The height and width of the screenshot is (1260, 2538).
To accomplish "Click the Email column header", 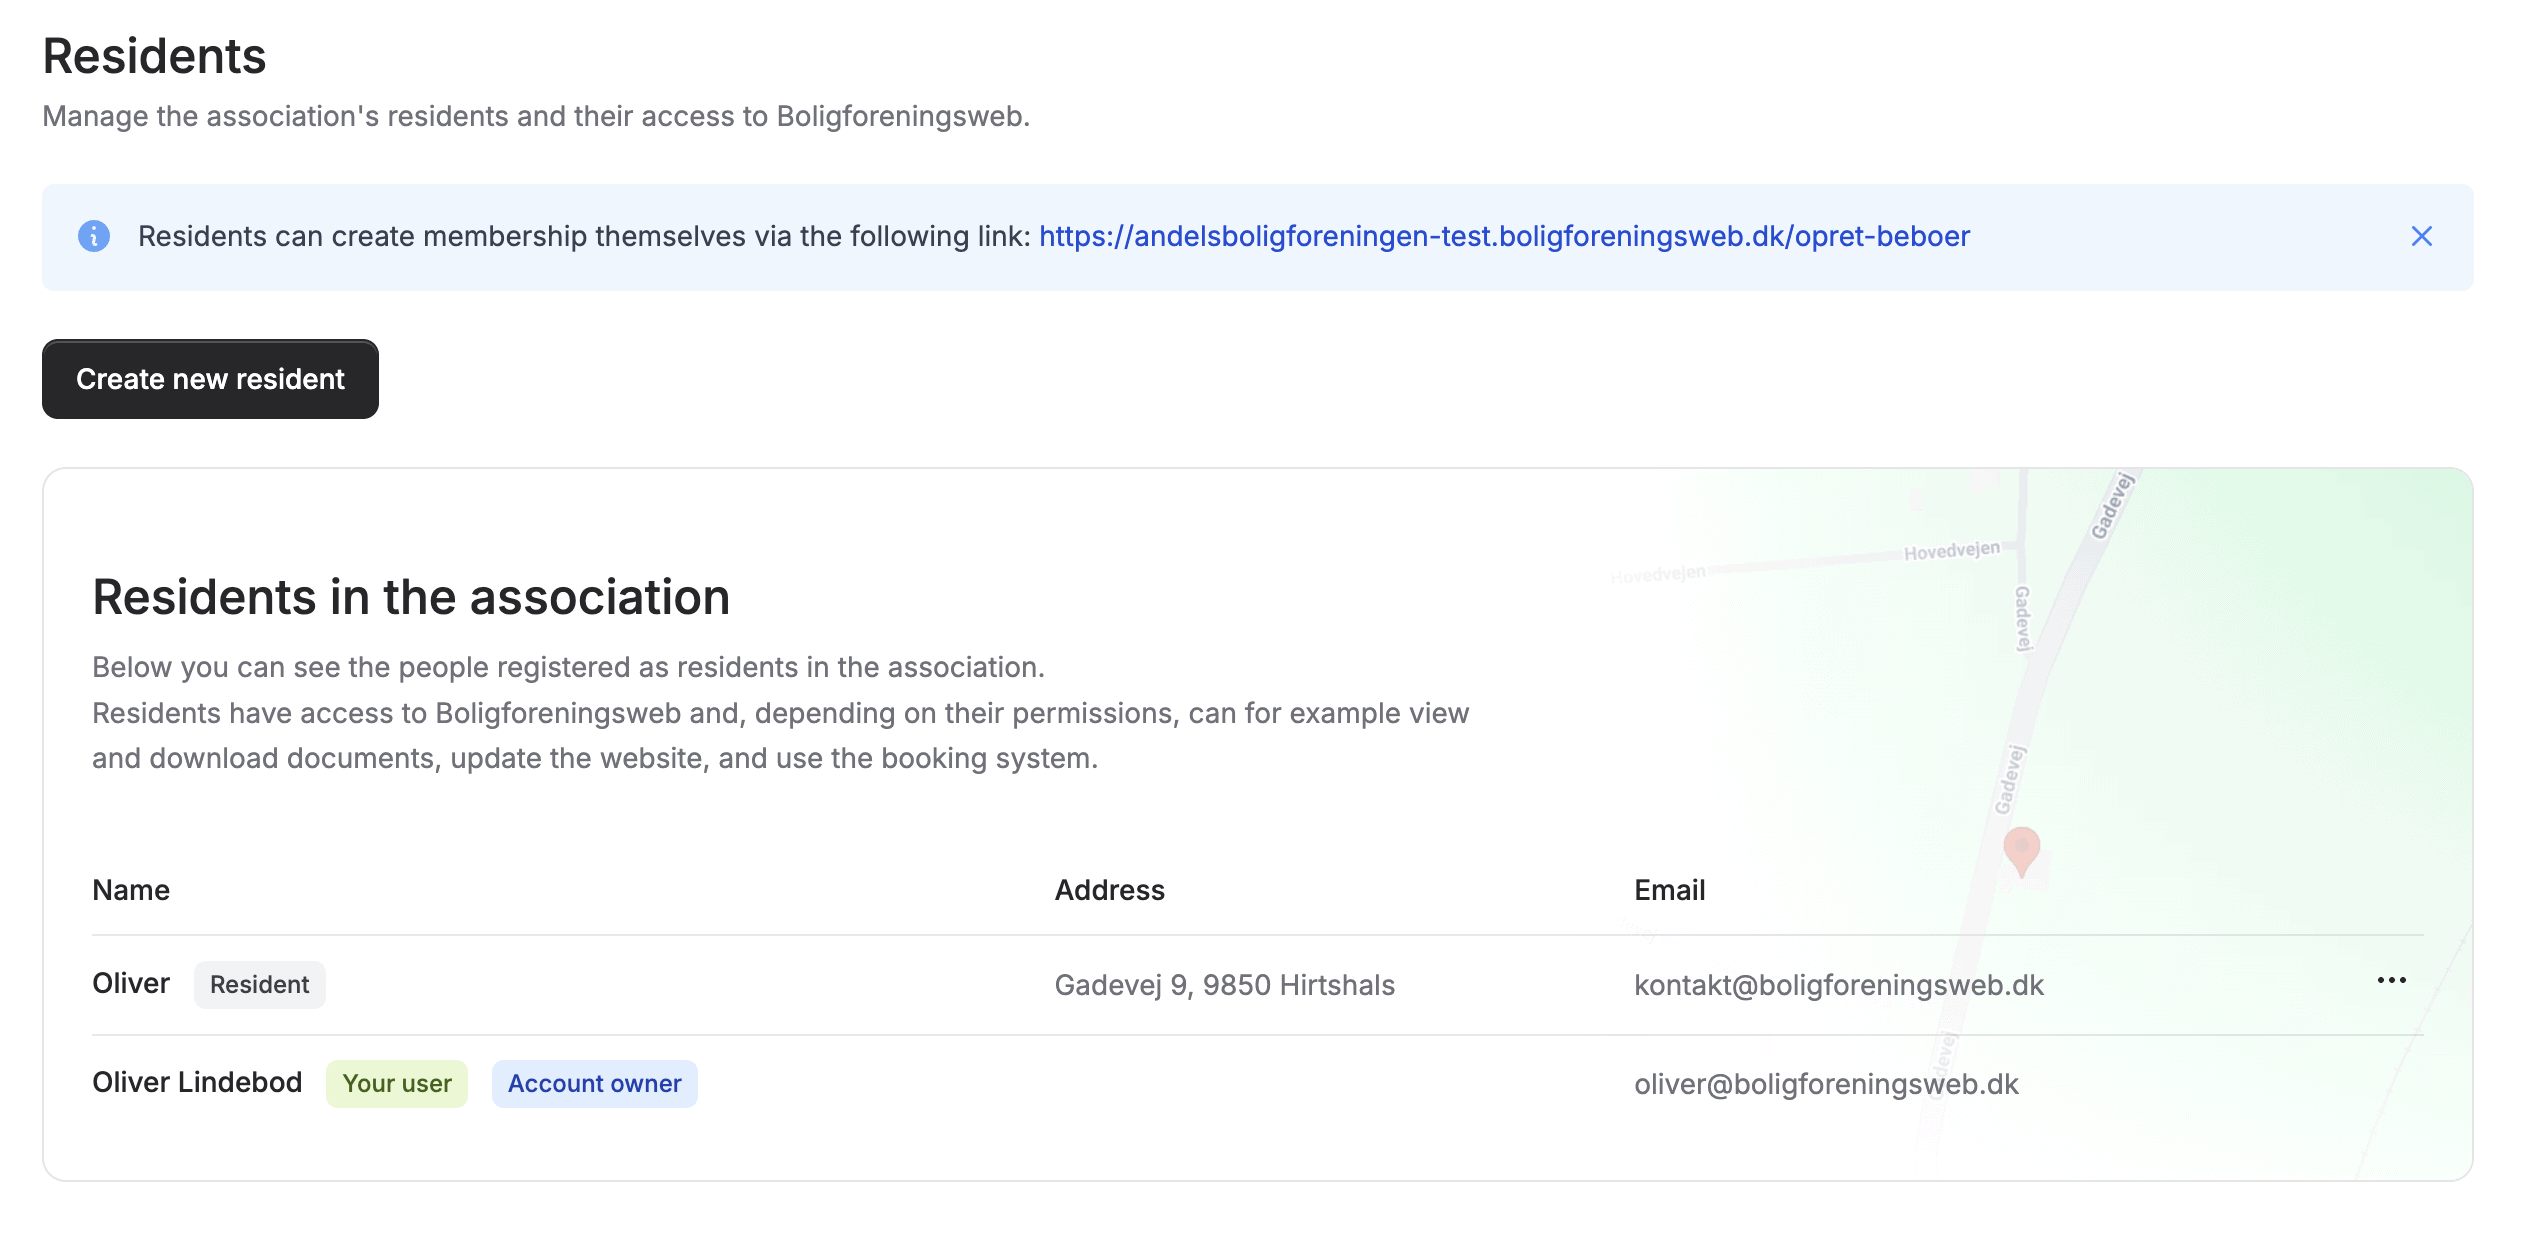I will click(x=1670, y=890).
